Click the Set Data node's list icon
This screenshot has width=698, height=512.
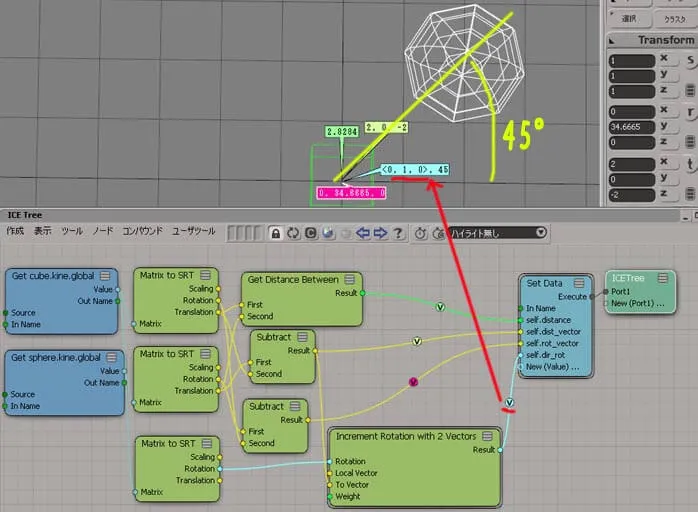[579, 283]
